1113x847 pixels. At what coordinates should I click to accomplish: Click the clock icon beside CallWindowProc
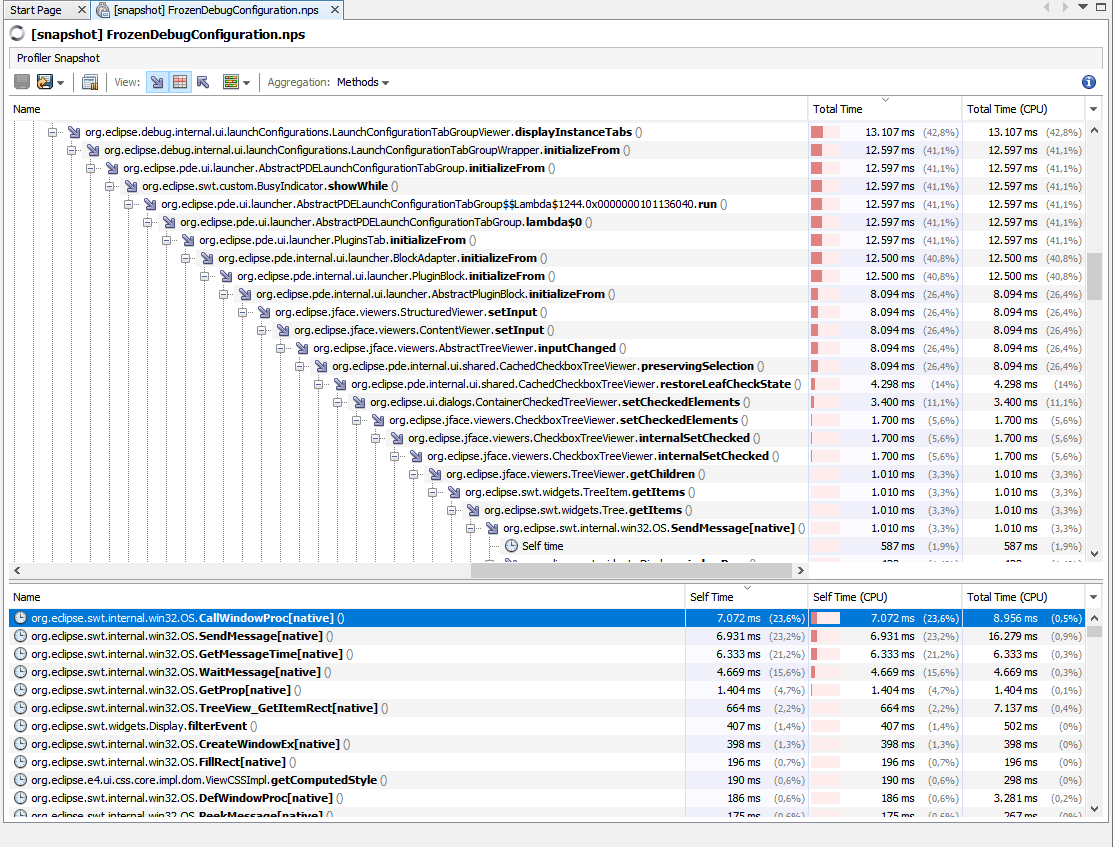click(22, 617)
